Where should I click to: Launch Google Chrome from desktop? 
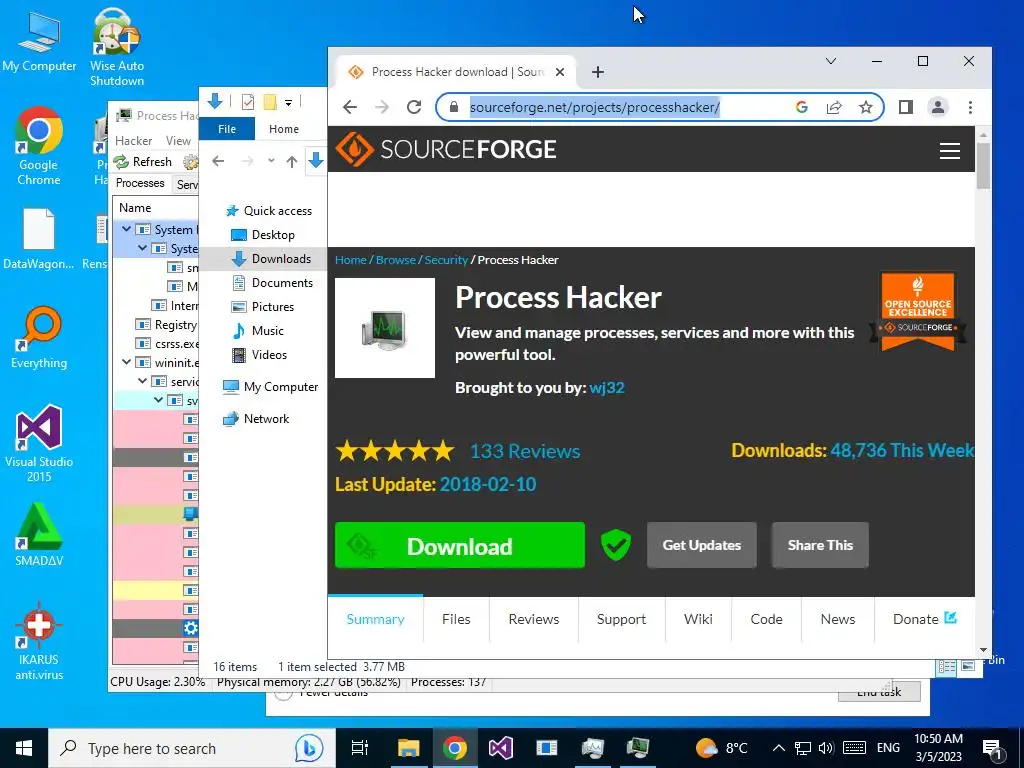pos(39,146)
